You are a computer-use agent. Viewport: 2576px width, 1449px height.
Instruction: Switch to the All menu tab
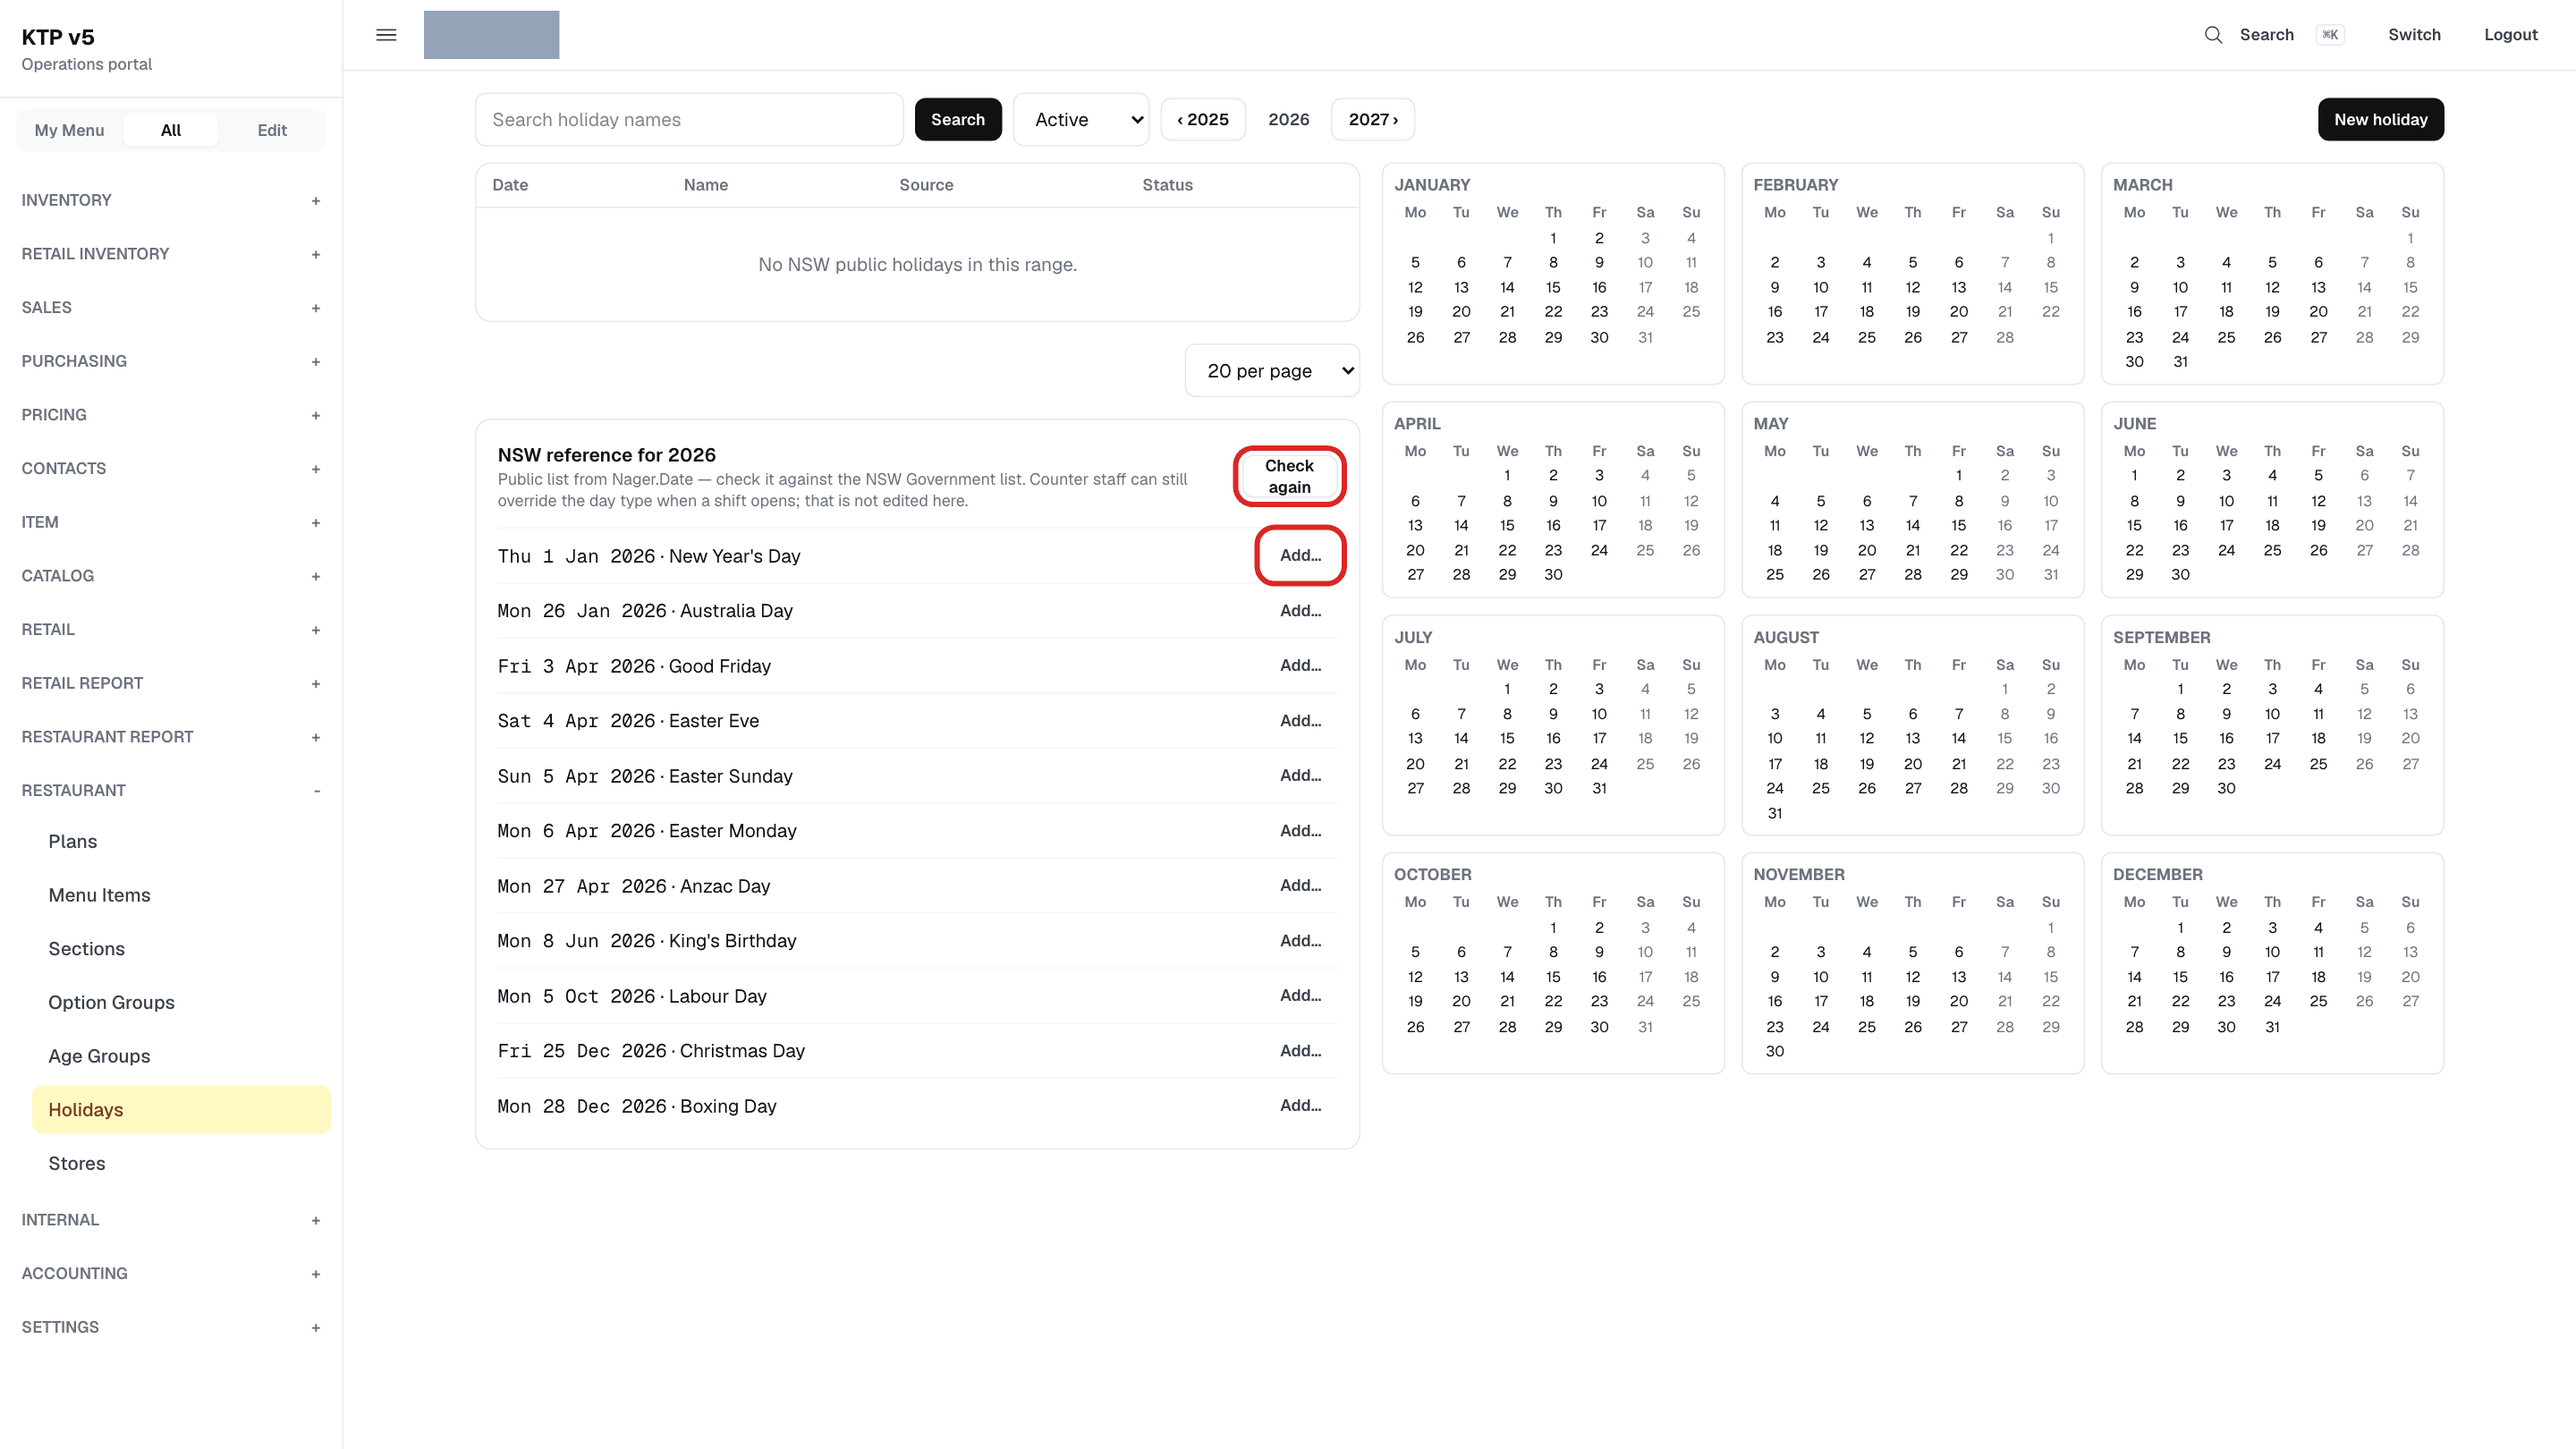[171, 130]
